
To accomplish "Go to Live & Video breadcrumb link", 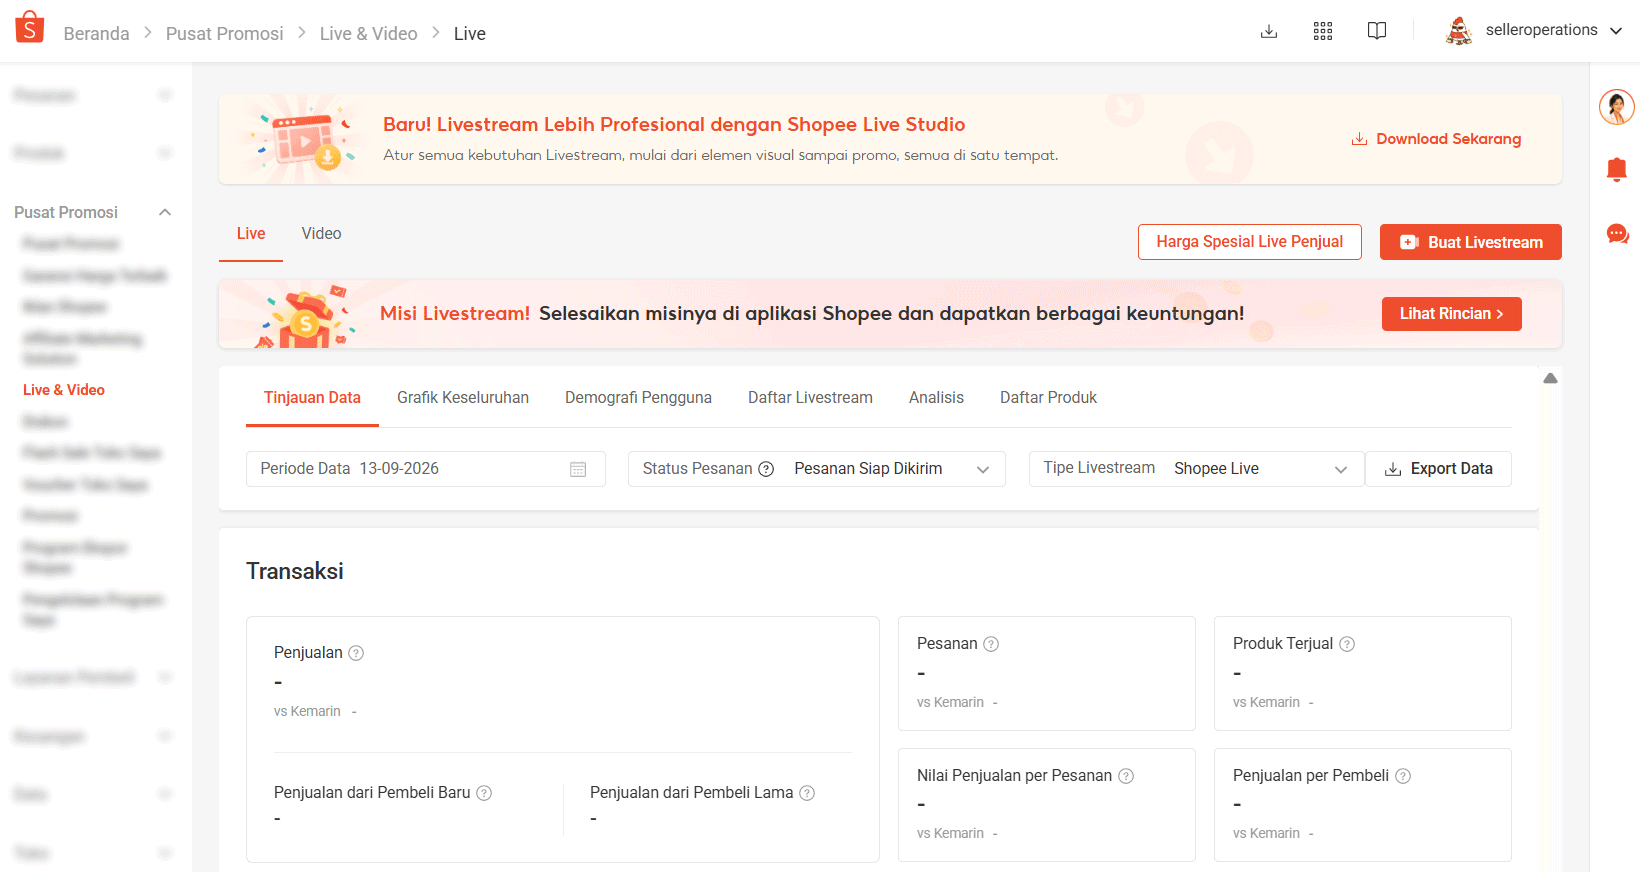I will [x=369, y=34].
